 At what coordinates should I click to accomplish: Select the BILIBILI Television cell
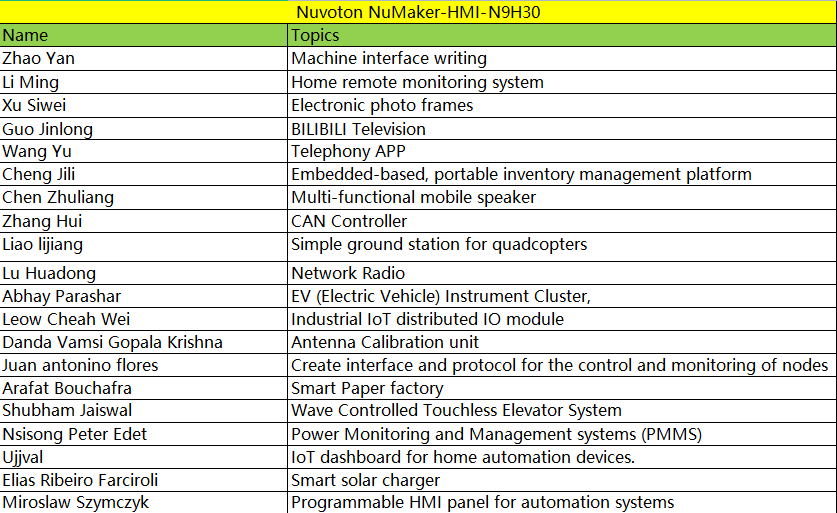point(562,129)
